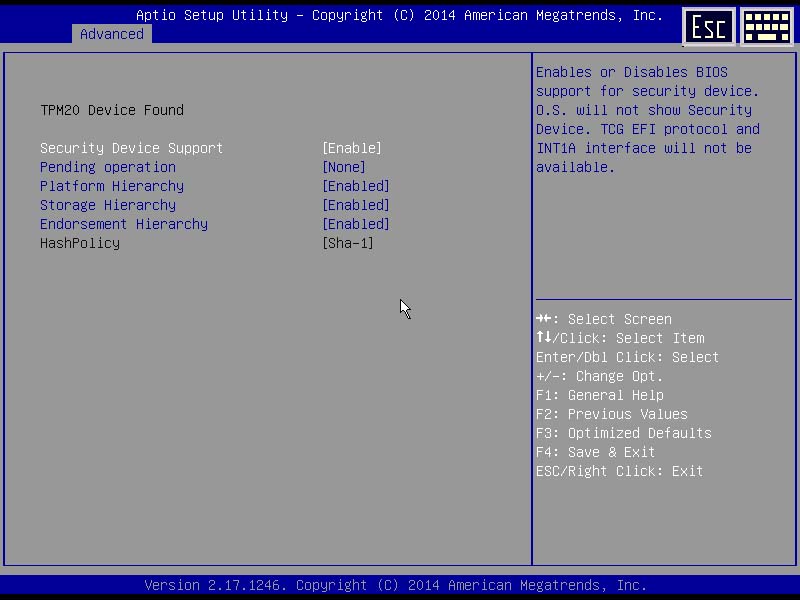Click the Esc icon button
The height and width of the screenshot is (600, 800).
[709, 27]
